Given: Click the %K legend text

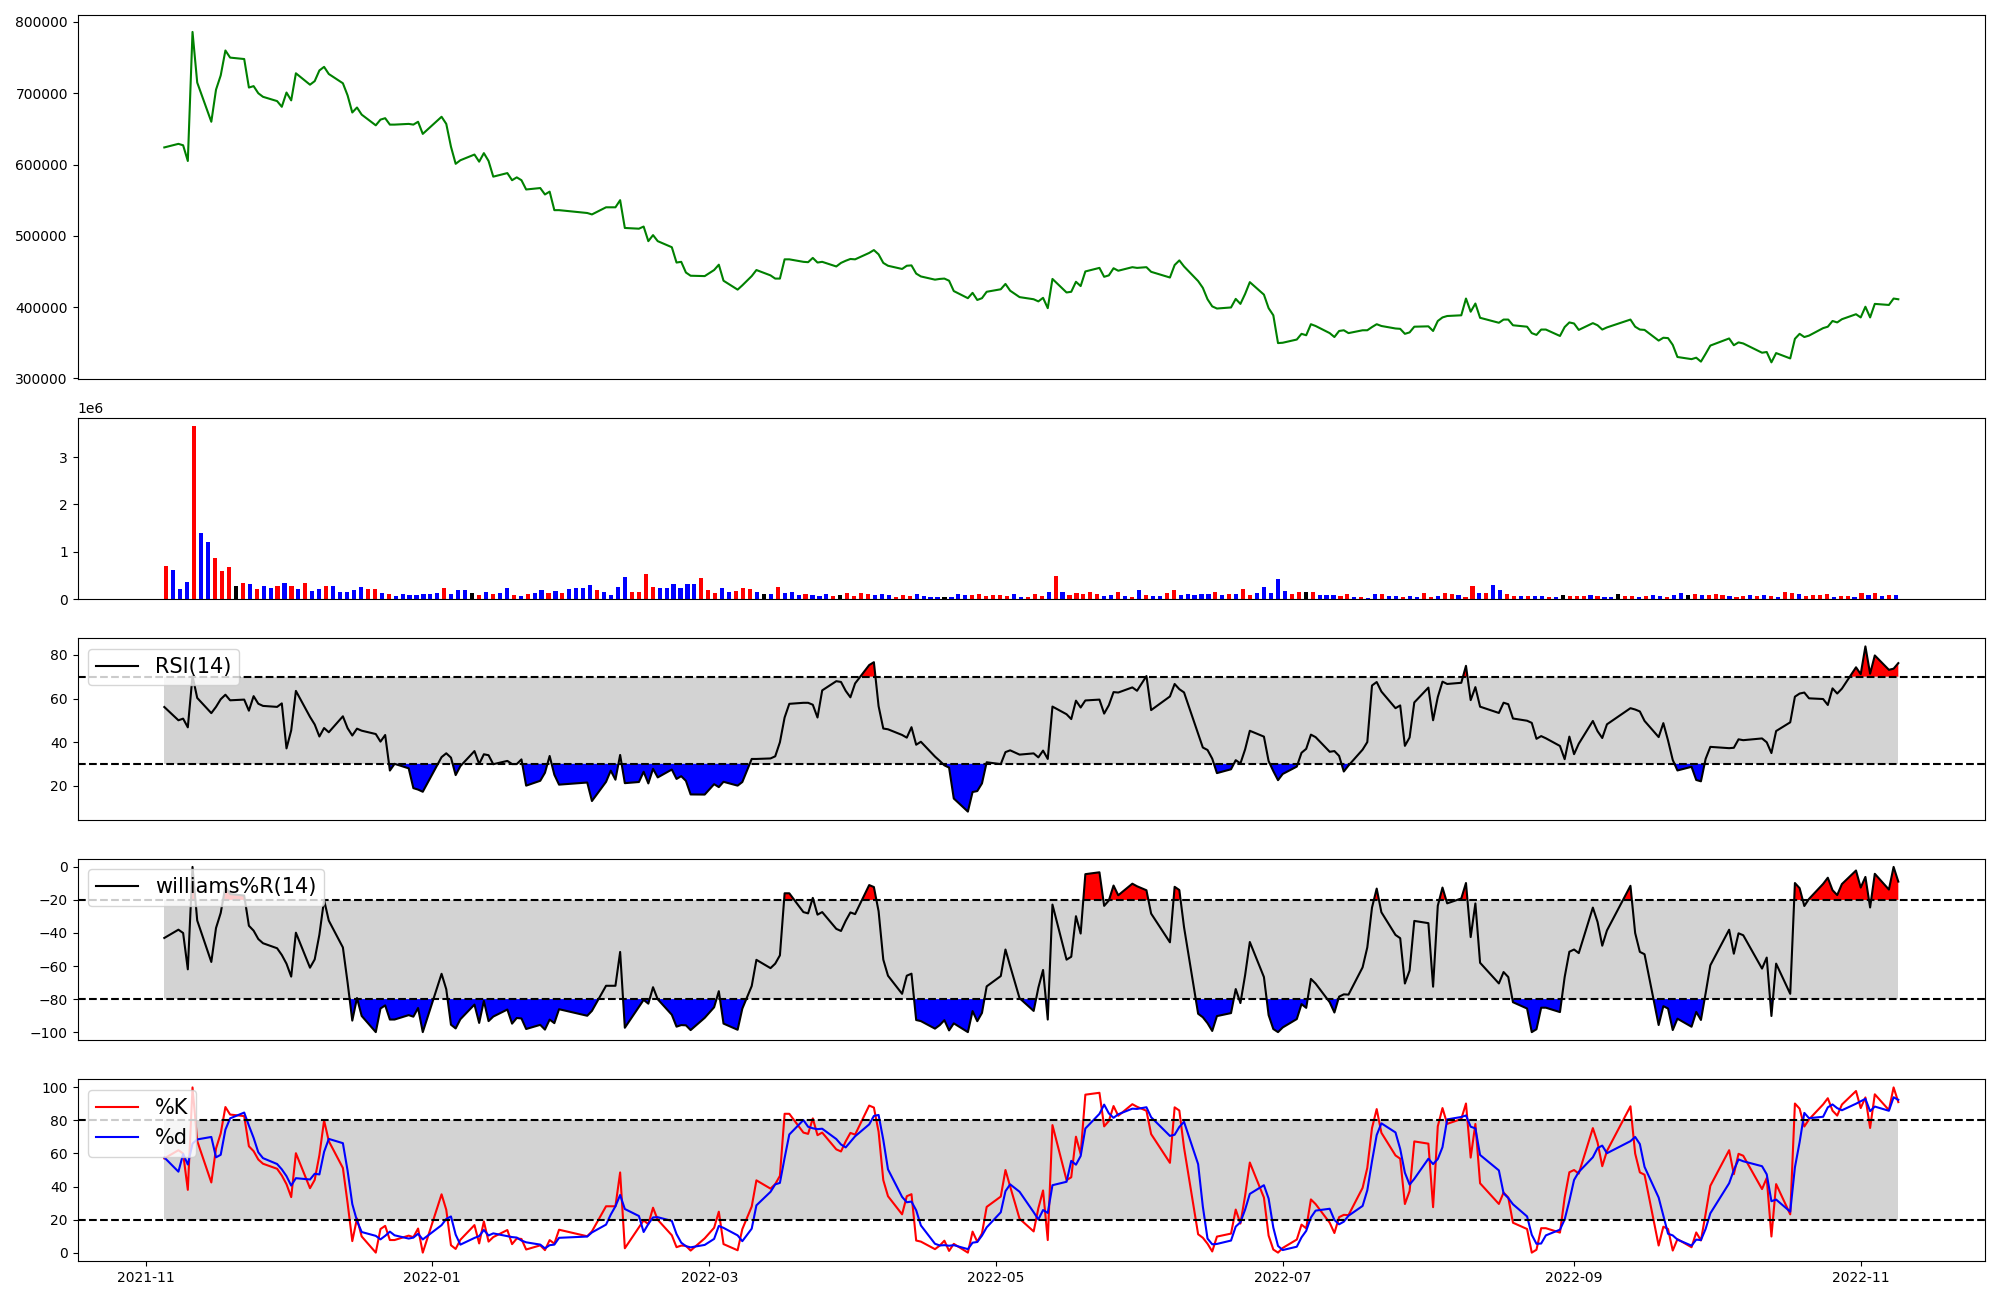Looking at the screenshot, I should (171, 1107).
